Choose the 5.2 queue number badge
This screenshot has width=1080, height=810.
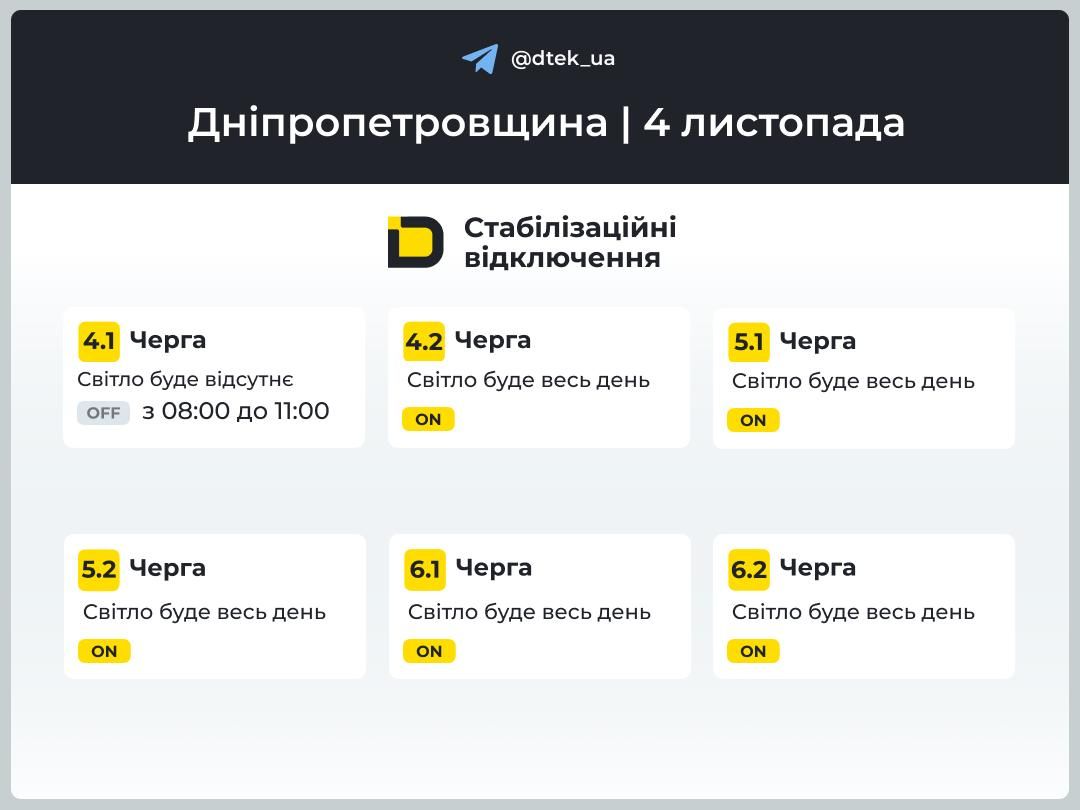coord(99,569)
